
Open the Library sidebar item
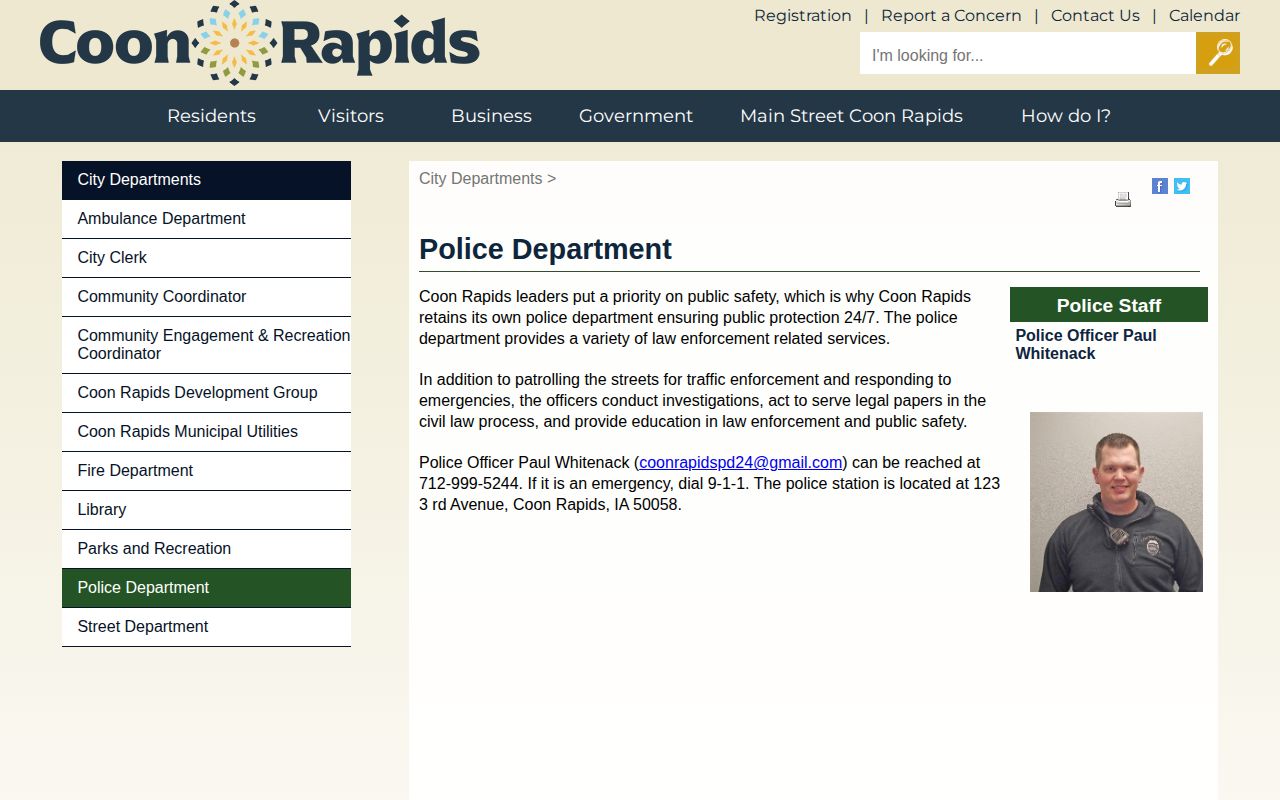pos(206,510)
